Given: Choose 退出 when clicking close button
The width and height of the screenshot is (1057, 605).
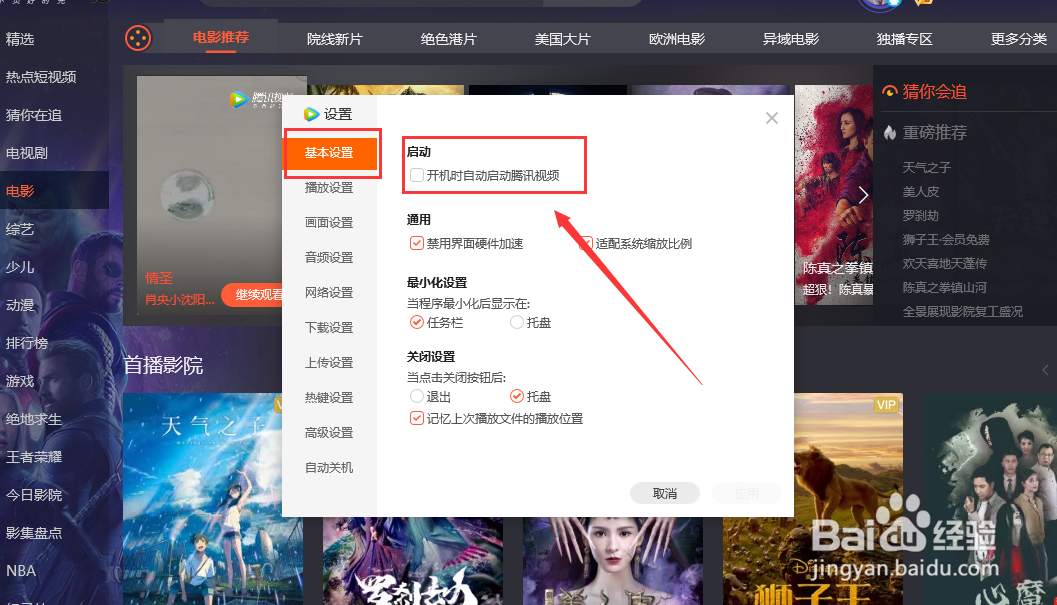Looking at the screenshot, I should pos(417,397).
